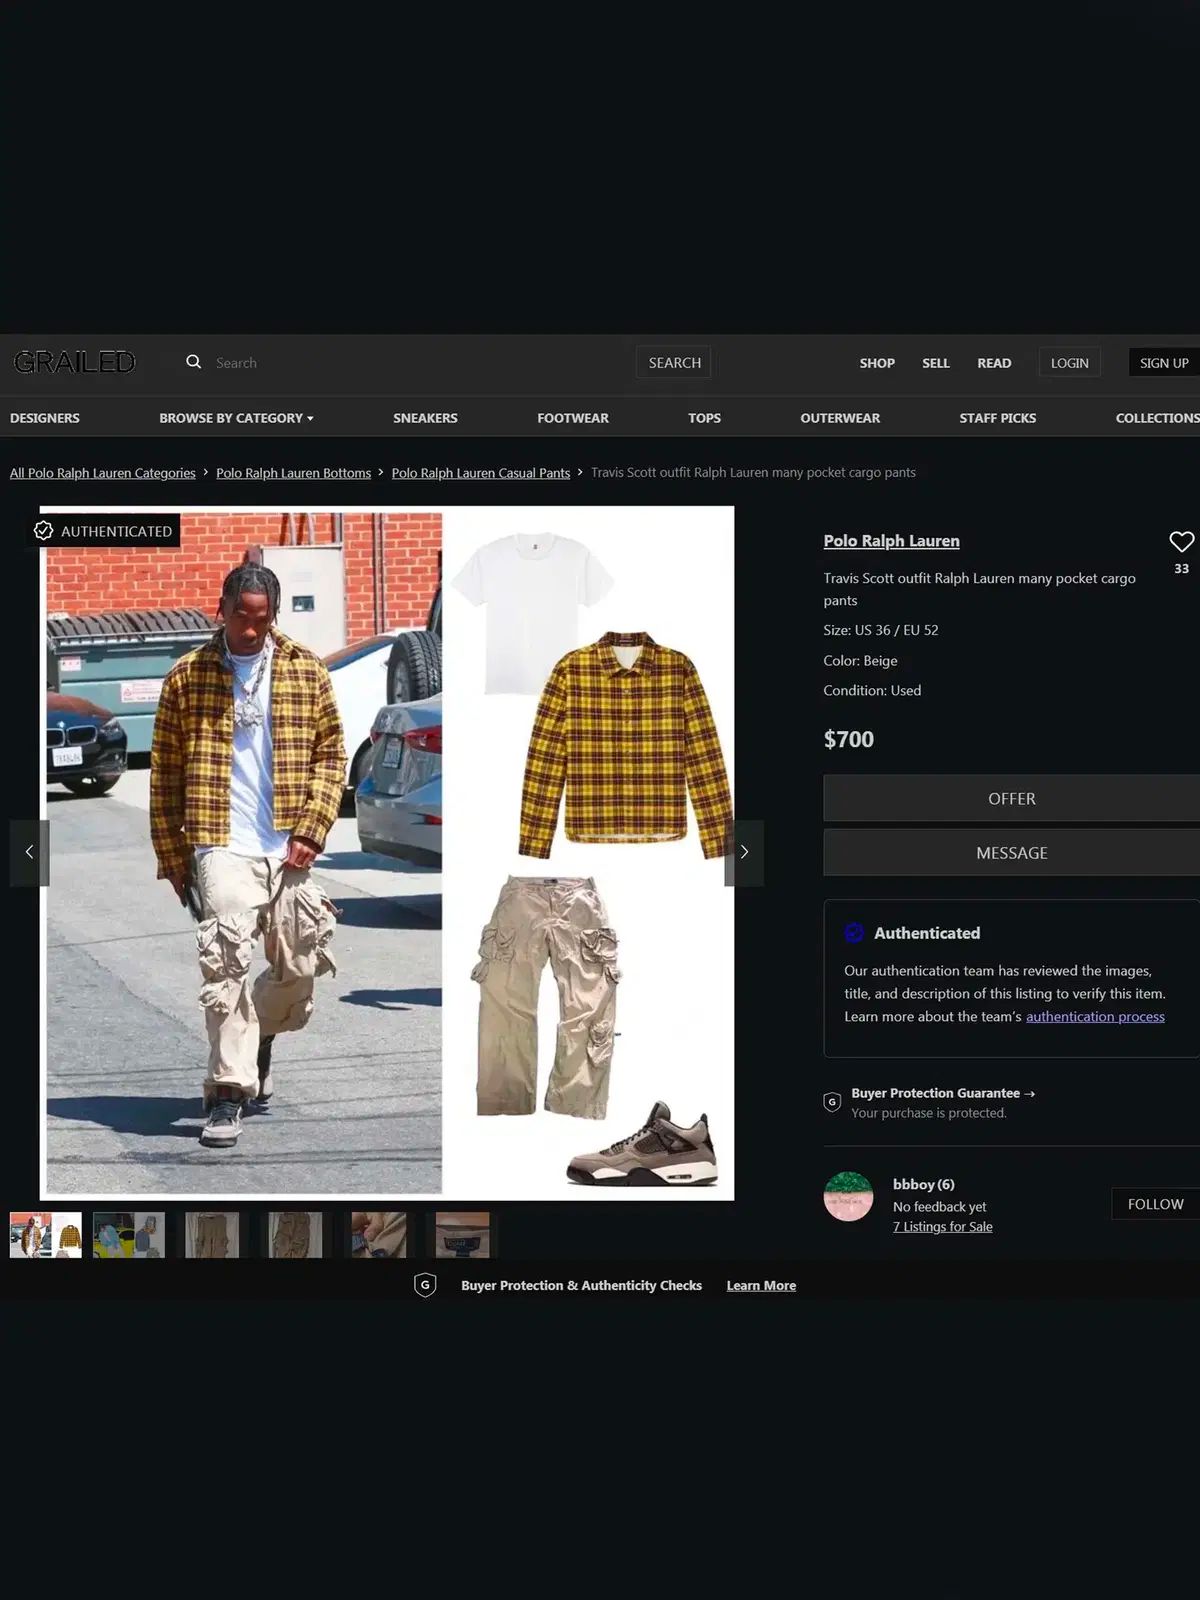
Task: Go to next product image arrow
Action: point(743,852)
